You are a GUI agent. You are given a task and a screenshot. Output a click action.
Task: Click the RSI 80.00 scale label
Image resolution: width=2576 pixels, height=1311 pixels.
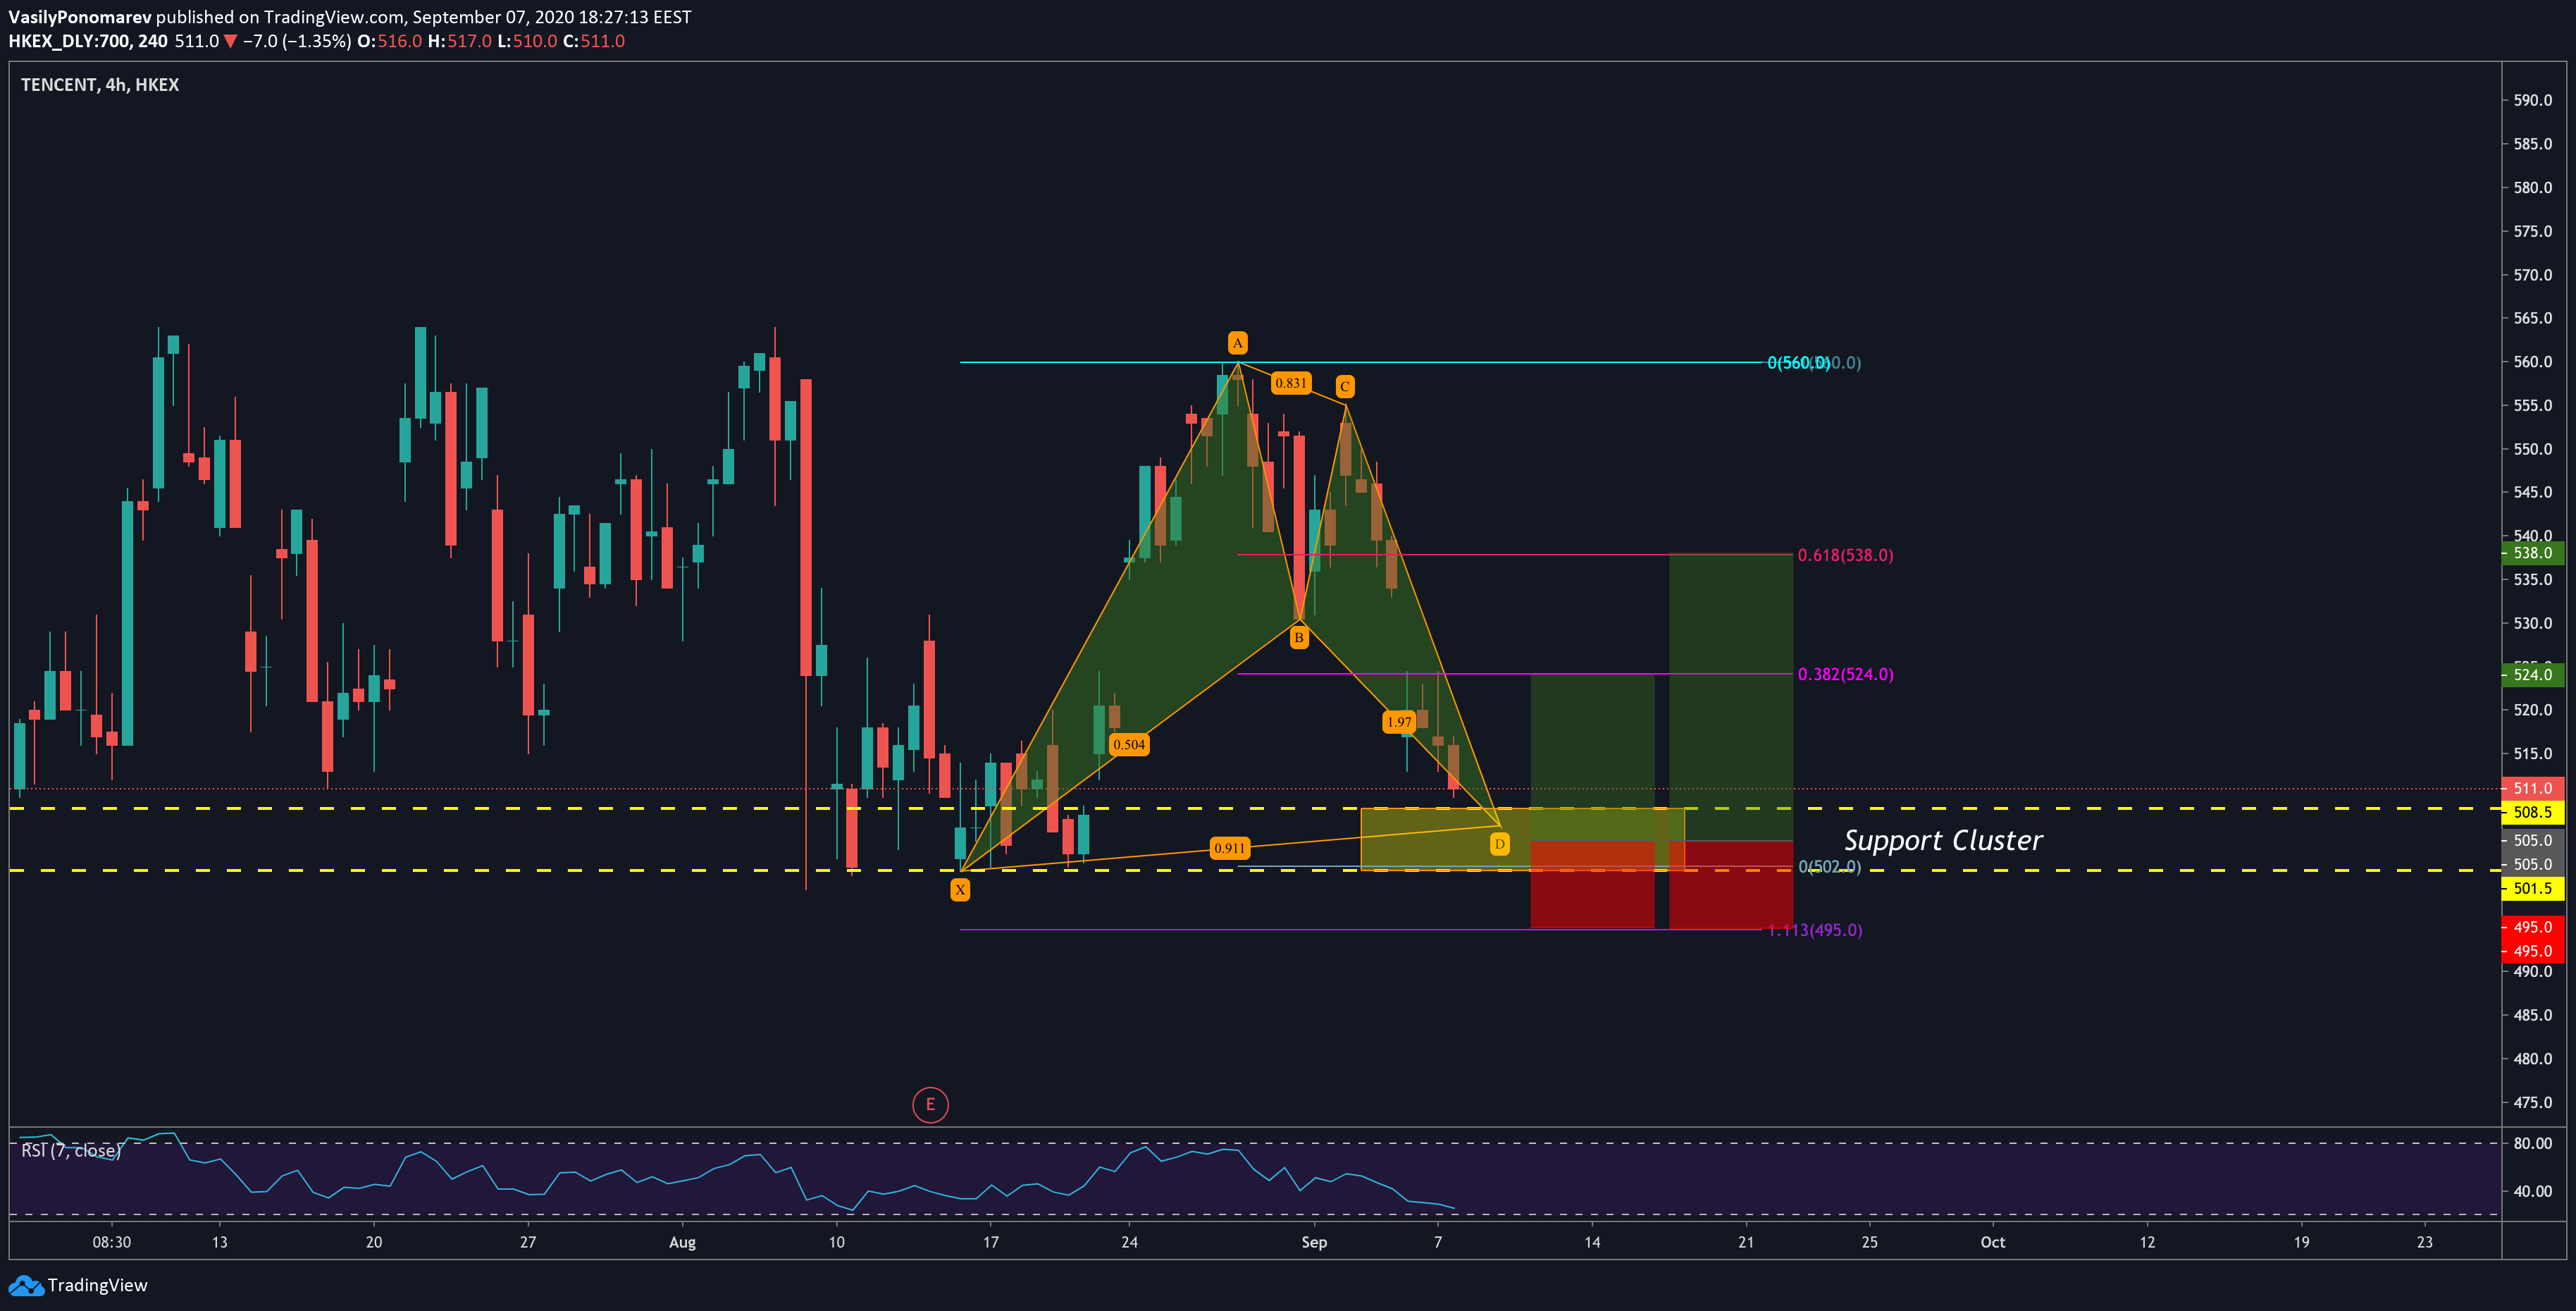[2533, 1143]
